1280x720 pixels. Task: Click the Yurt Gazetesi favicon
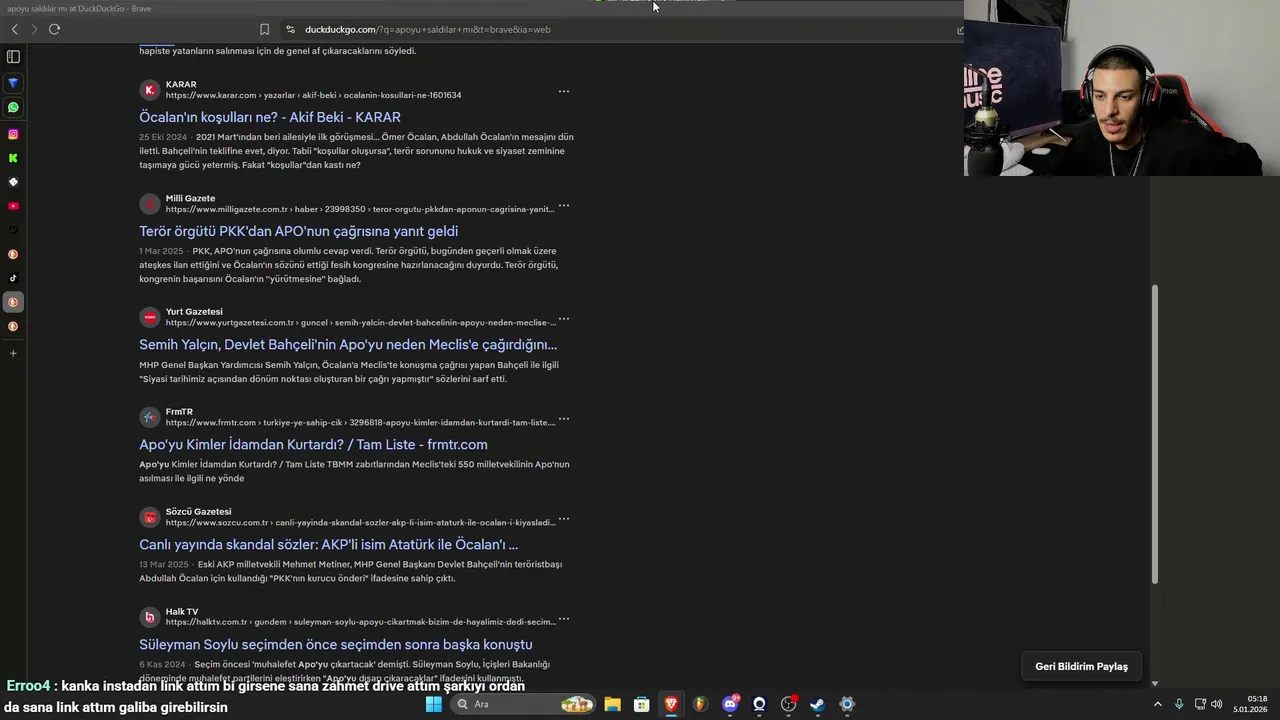click(x=150, y=317)
